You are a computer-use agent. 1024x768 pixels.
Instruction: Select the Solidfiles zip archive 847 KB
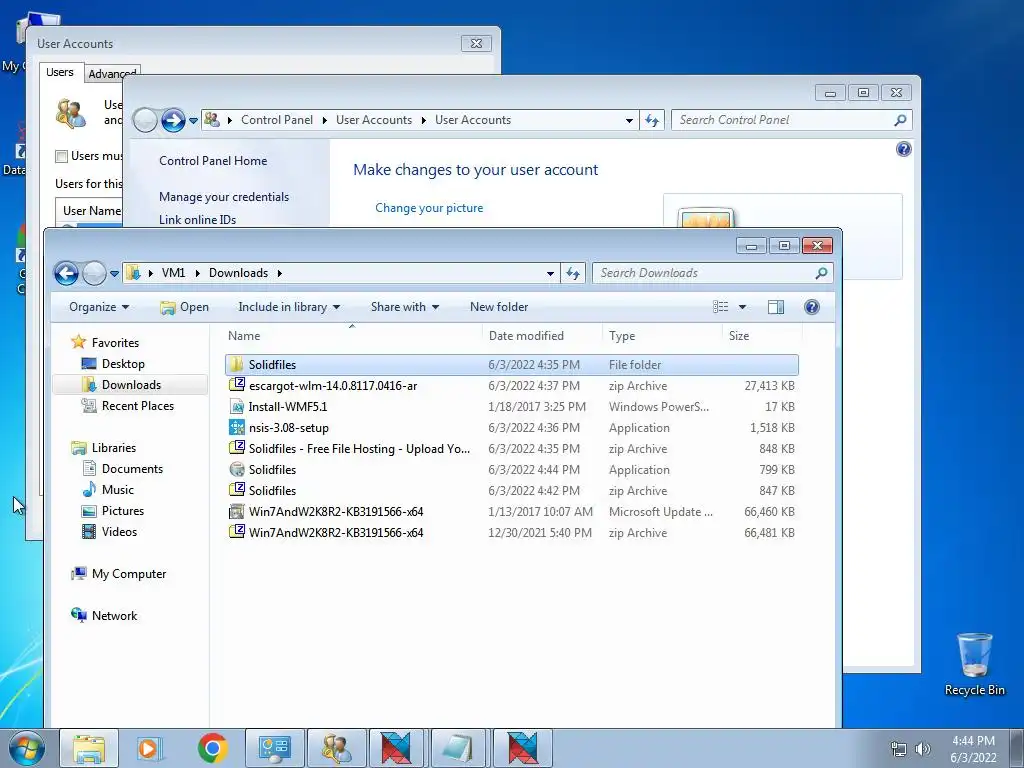(511, 490)
